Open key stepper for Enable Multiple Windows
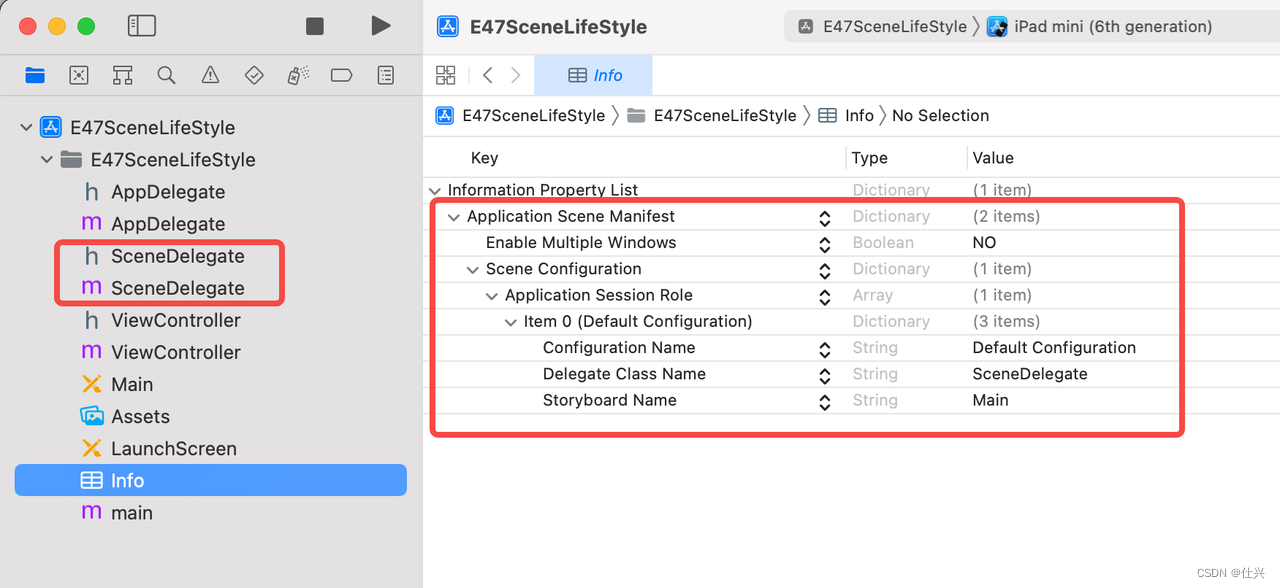Screen dimensions: 1280x588 pos(825,244)
